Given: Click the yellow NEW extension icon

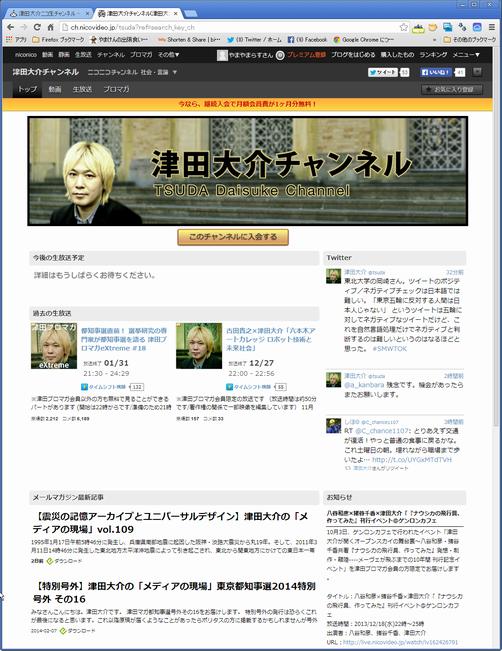Looking at the screenshot, I should pos(418,27).
